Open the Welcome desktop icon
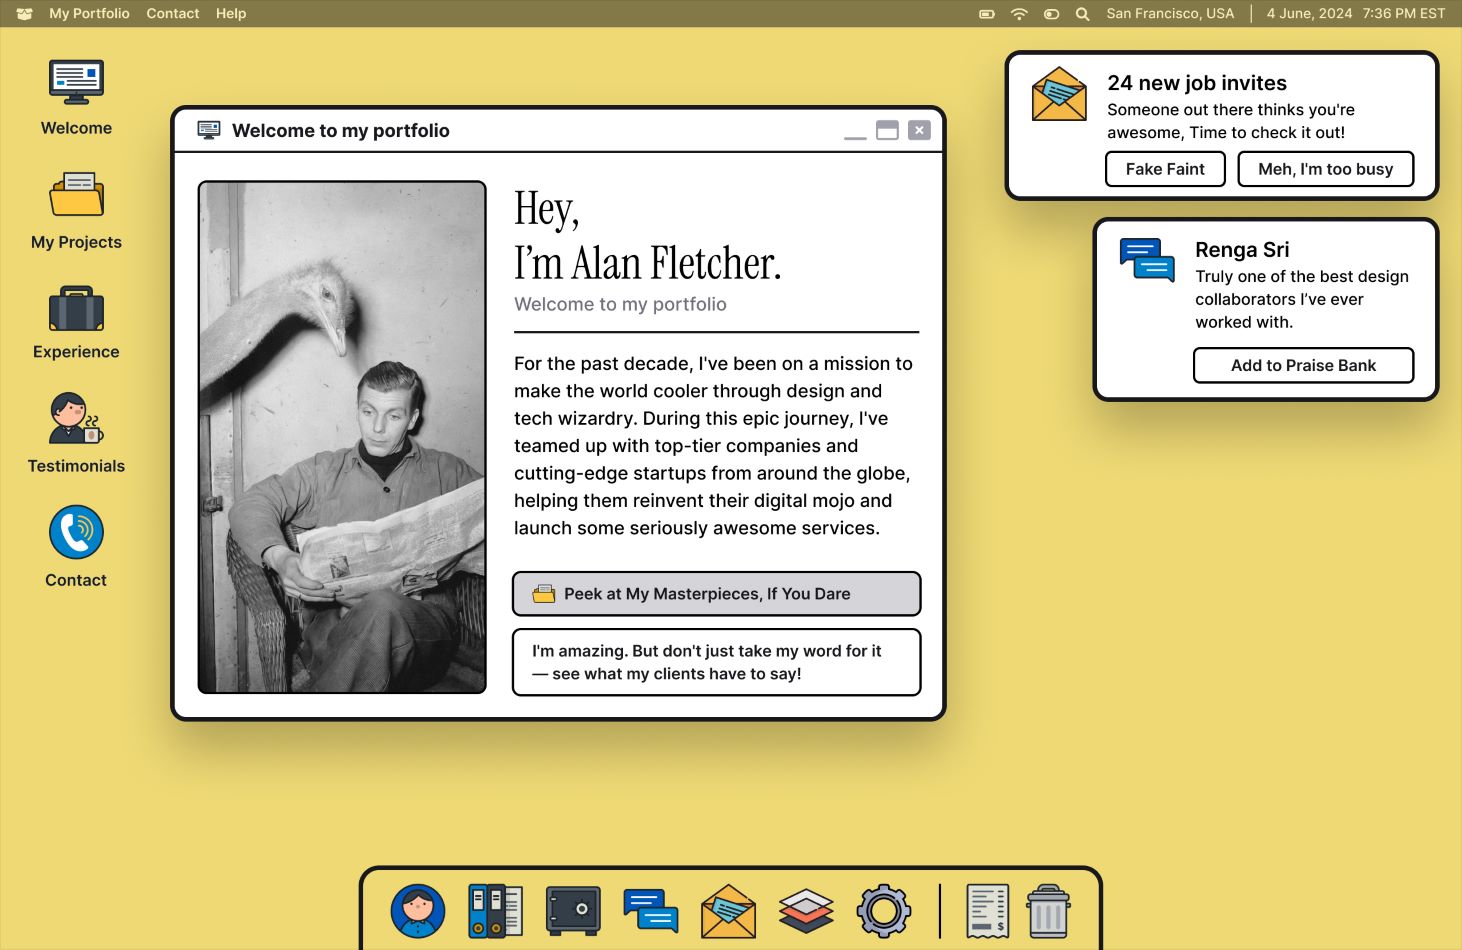Image resolution: width=1462 pixels, height=950 pixels. click(75, 82)
